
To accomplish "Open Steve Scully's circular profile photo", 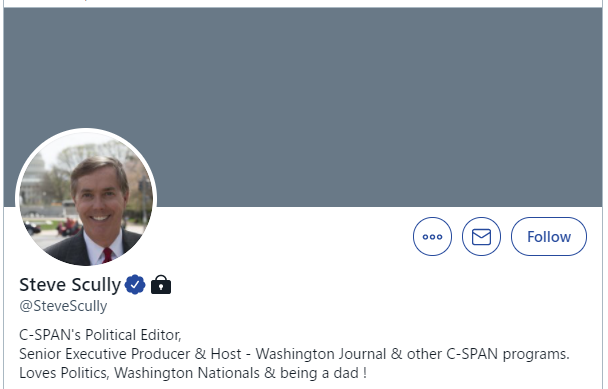I will (x=86, y=199).
